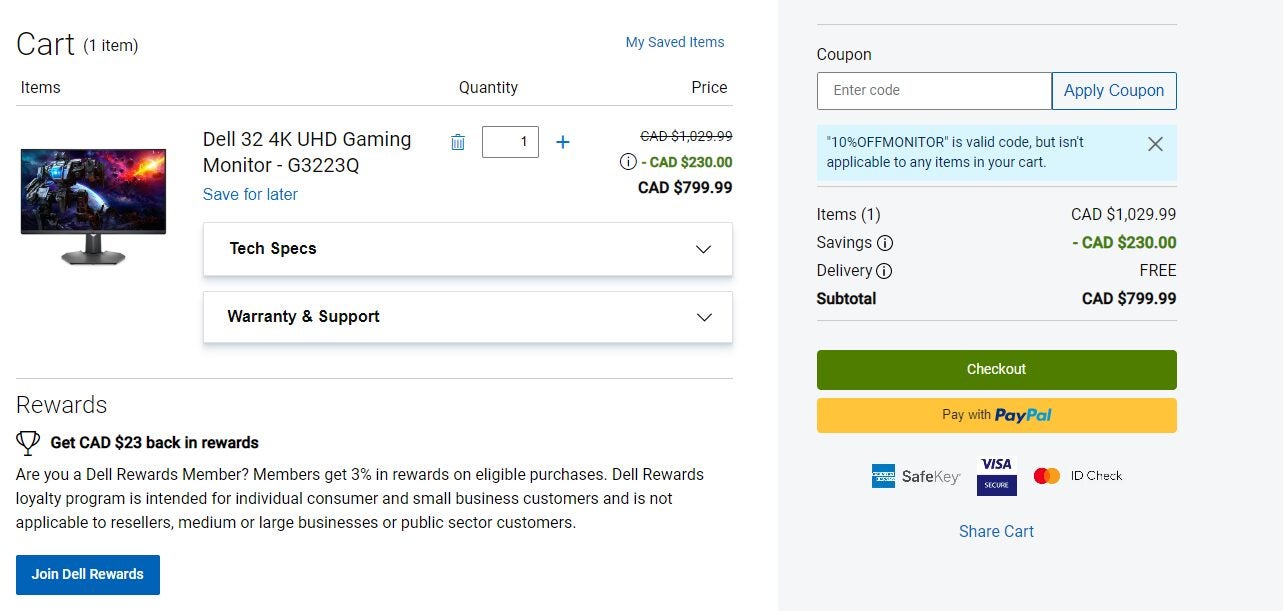Click the Dell Rewards trophy icon

27,441
